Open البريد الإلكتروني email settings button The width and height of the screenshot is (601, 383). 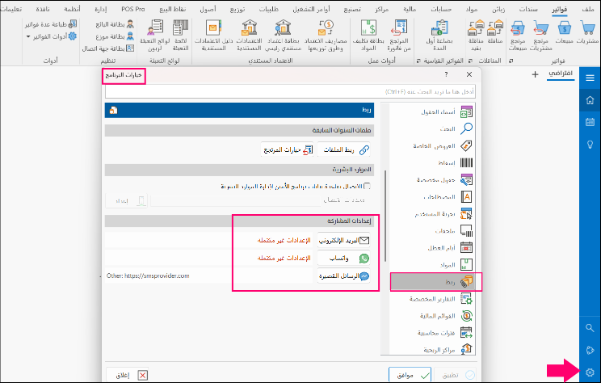[344, 240]
